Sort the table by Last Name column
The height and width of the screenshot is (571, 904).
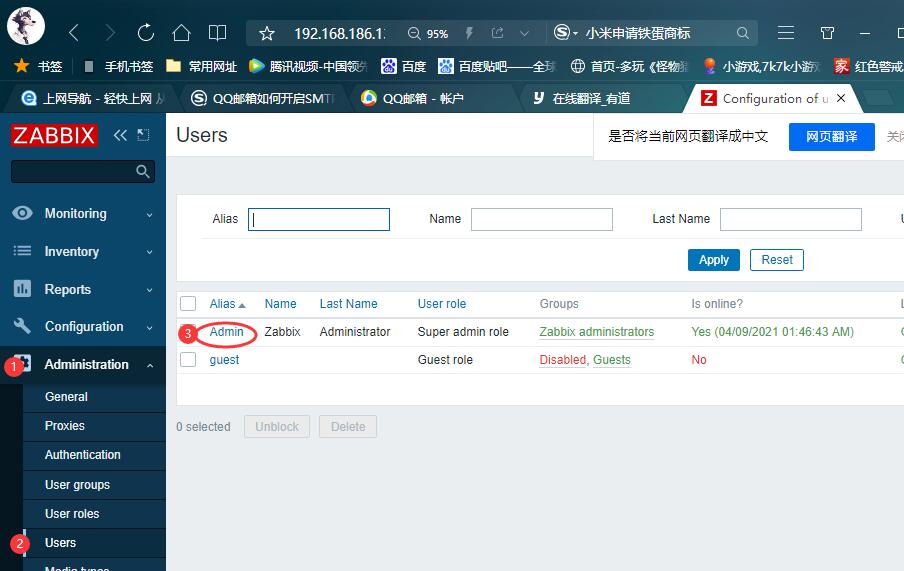348,304
